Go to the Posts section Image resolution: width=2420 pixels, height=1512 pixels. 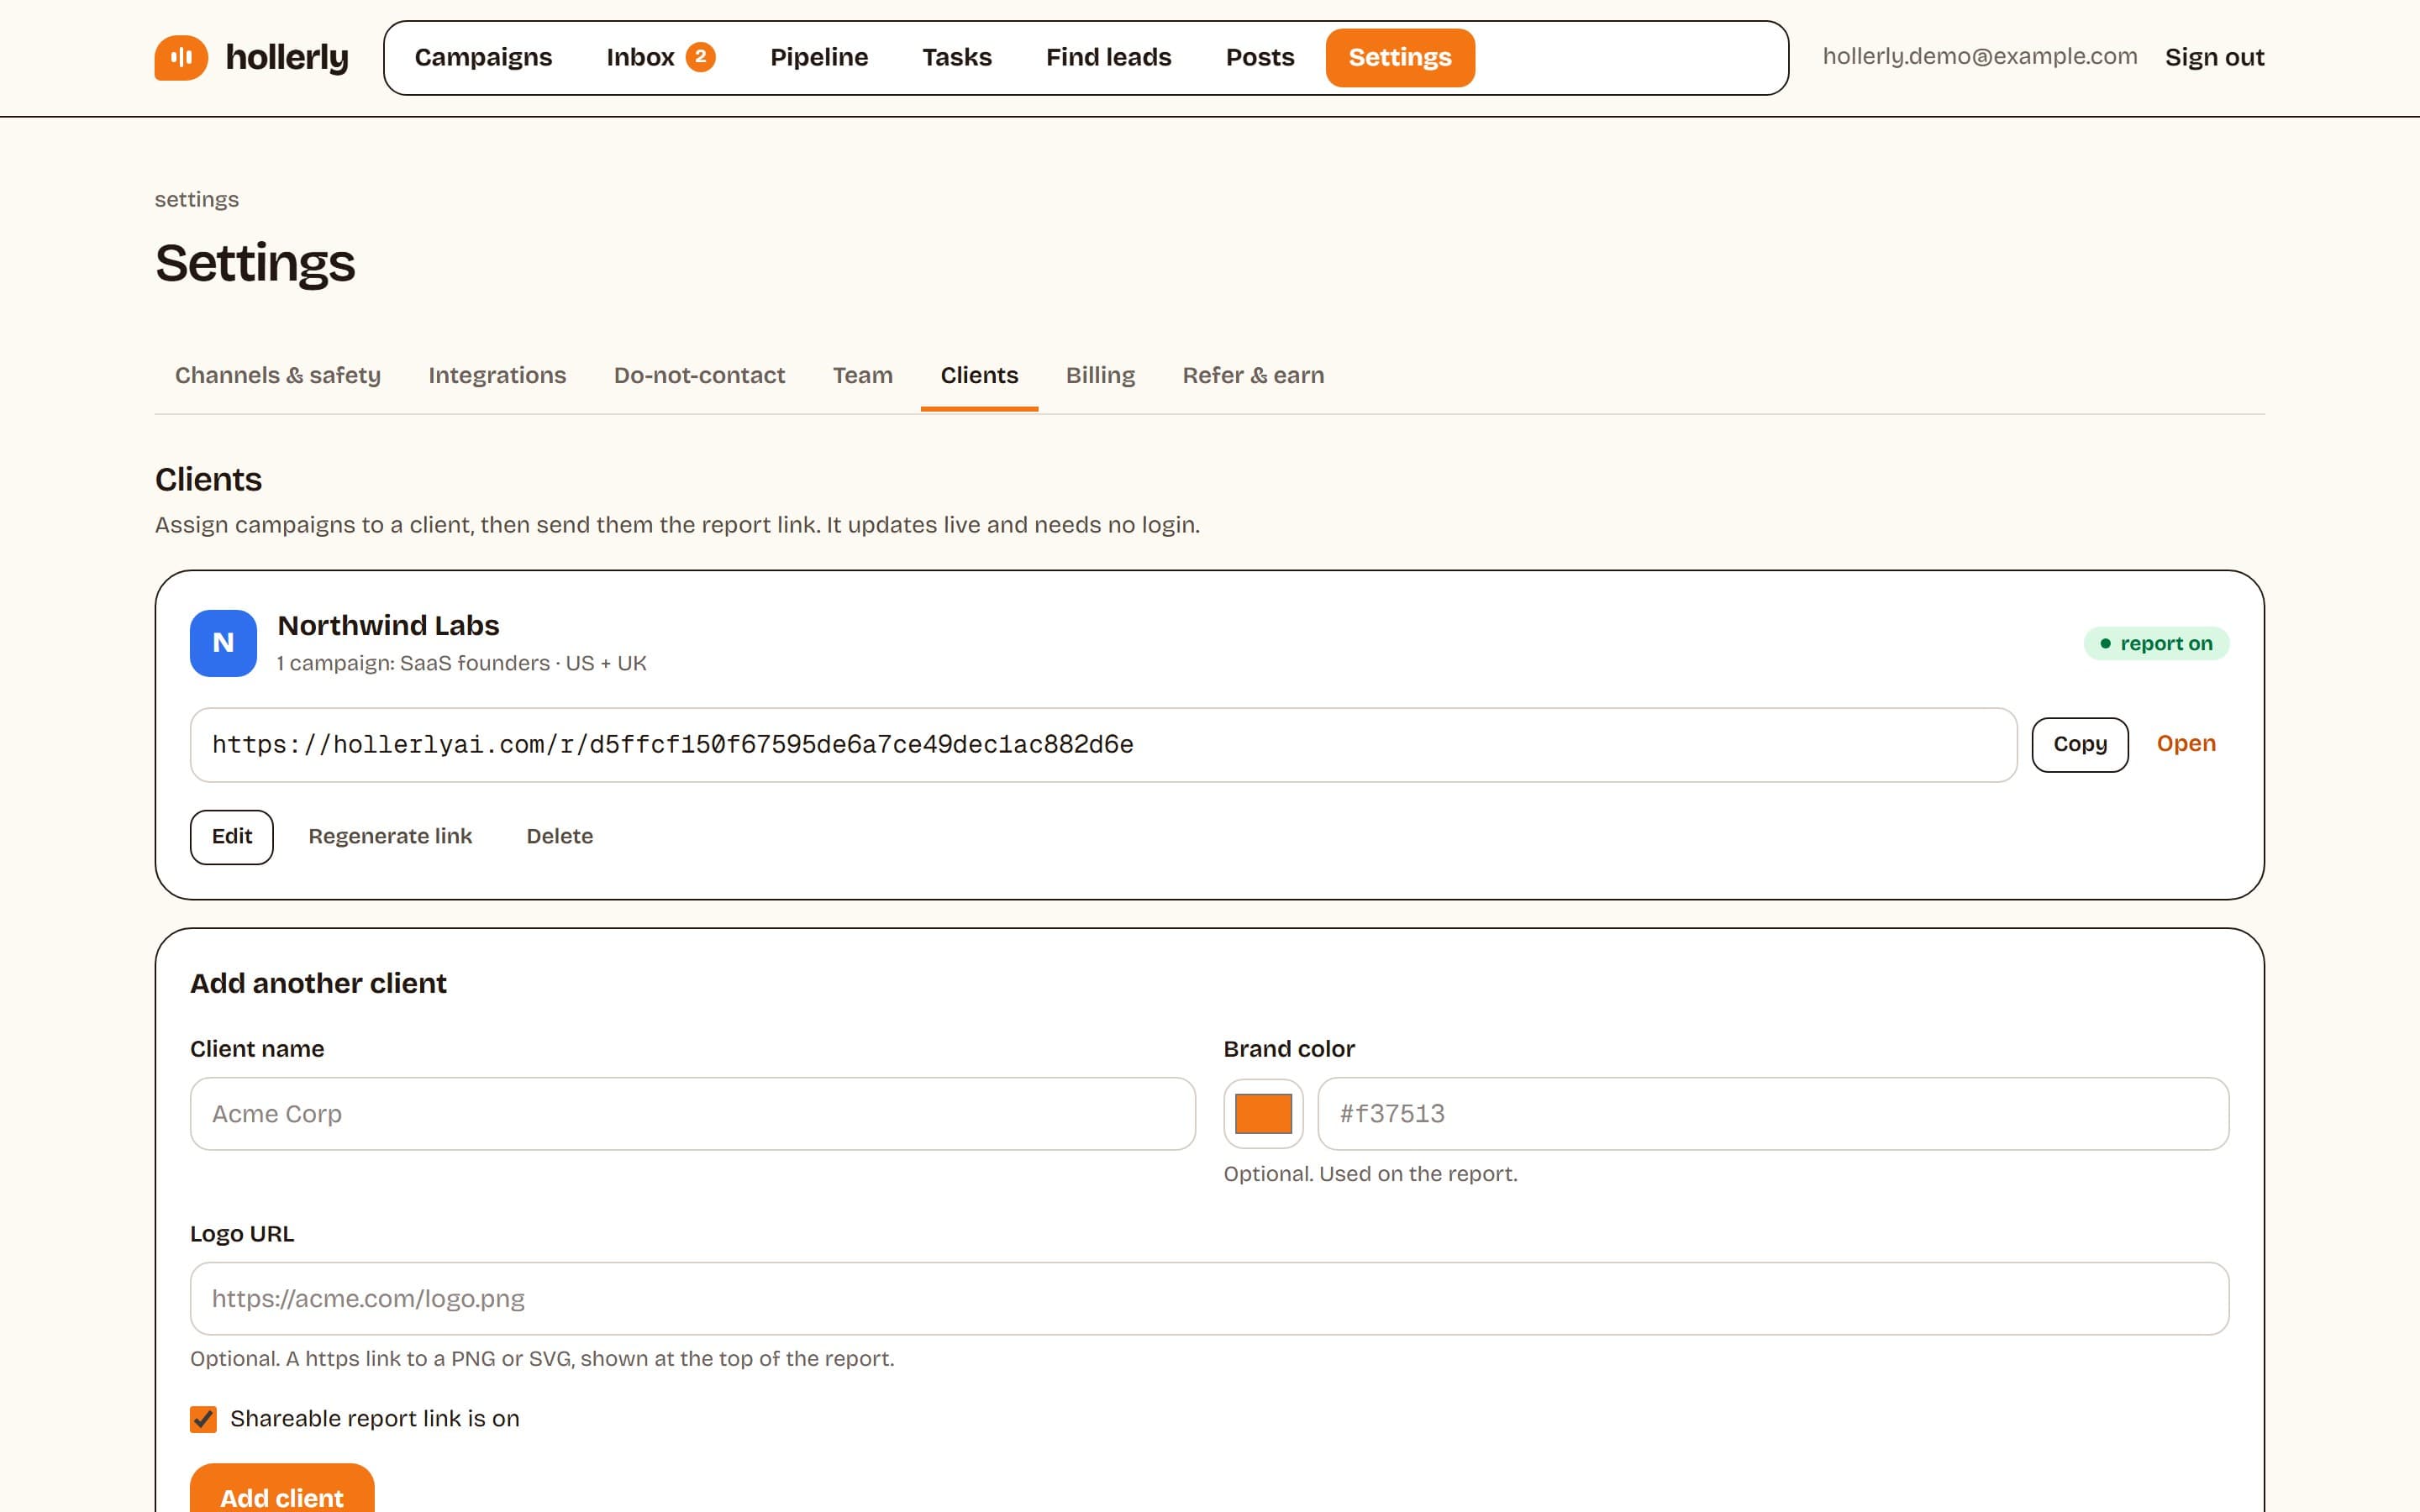click(x=1260, y=57)
